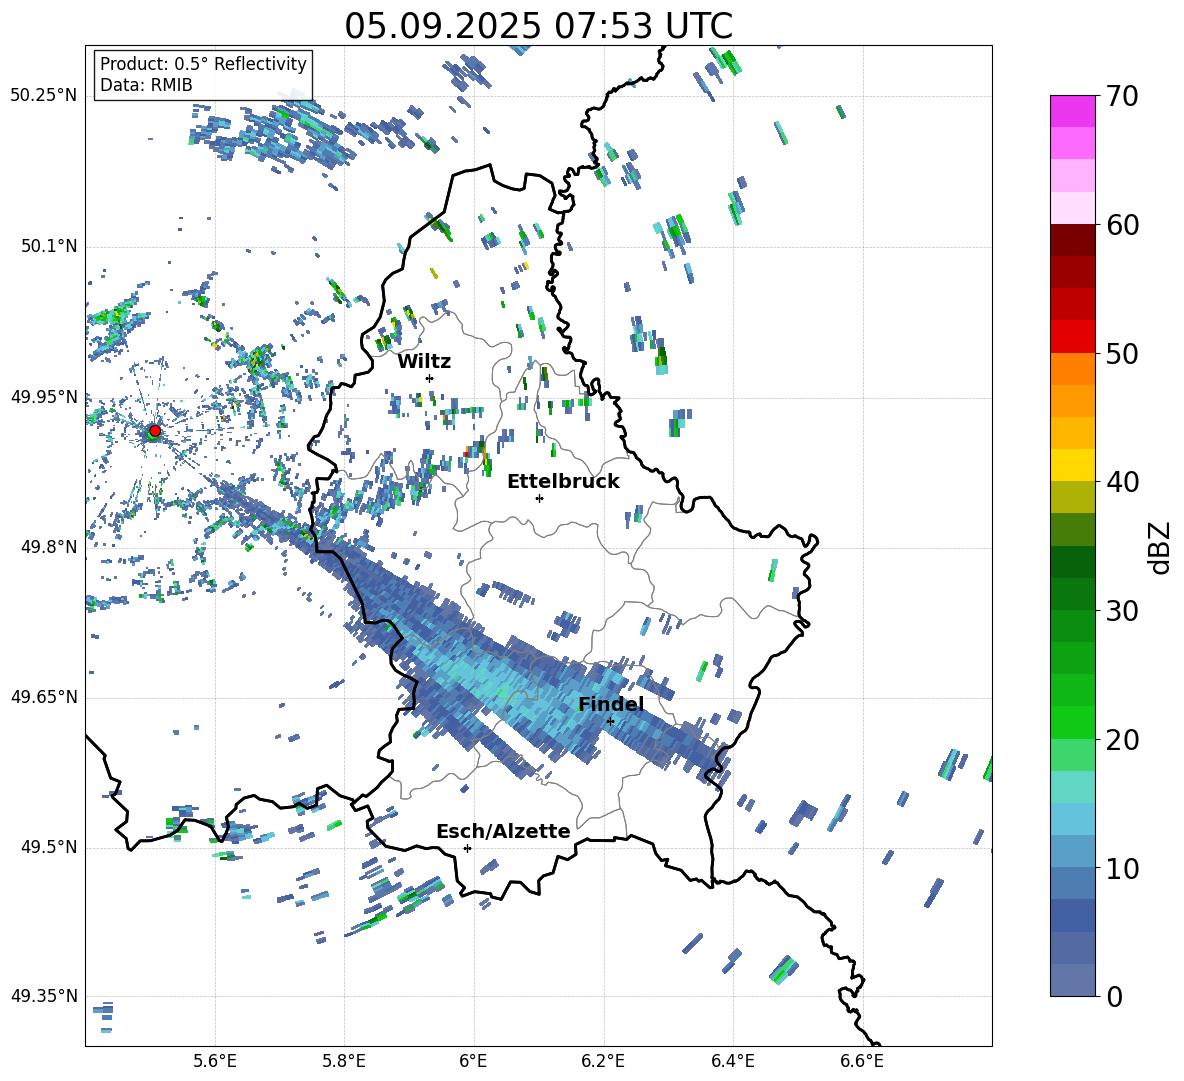The image size is (1184, 1081).
Task: Click the 49.65°N latitude label
Action: (x=44, y=696)
